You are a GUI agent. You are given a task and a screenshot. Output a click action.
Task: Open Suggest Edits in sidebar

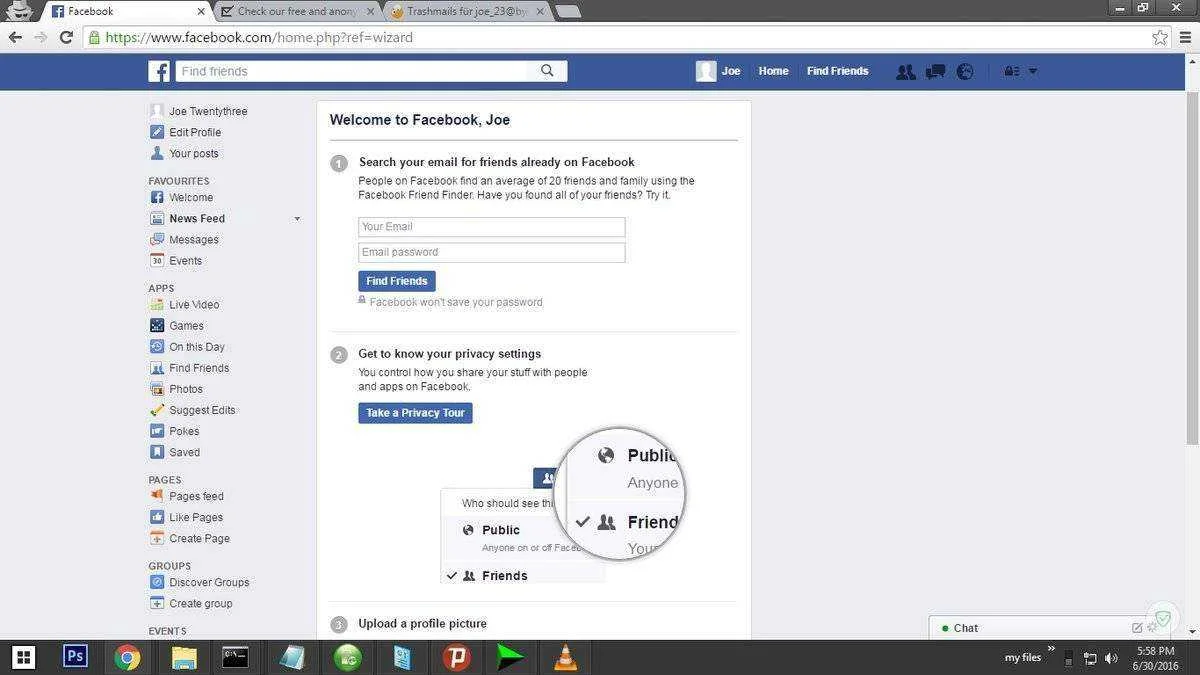(203, 409)
